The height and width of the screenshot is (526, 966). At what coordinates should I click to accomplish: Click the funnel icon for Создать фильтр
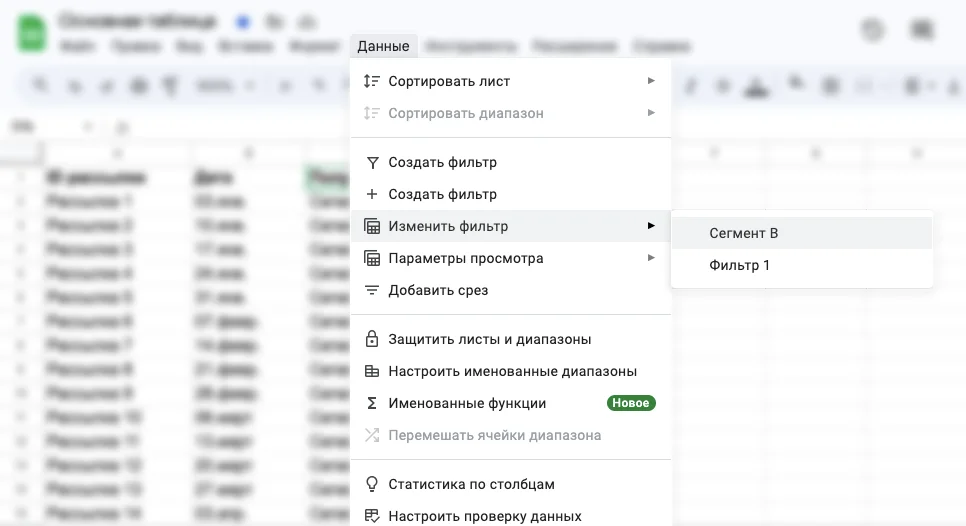[372, 162]
